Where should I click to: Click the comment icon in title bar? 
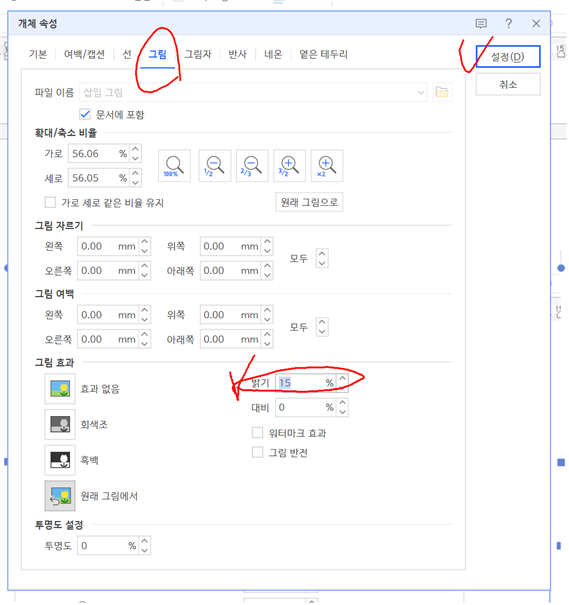(481, 24)
